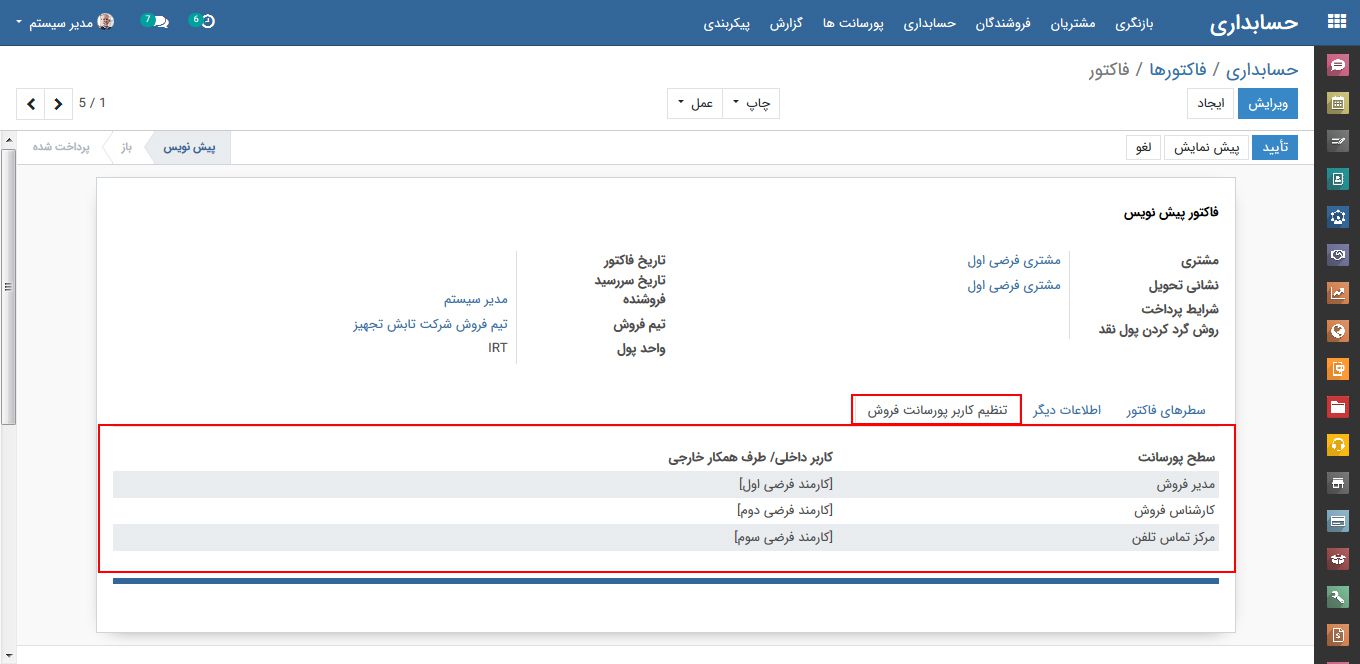The height and width of the screenshot is (664, 1360).
Task: Open the حسابداری top menu item
Action: pyautogui.click(x=930, y=22)
